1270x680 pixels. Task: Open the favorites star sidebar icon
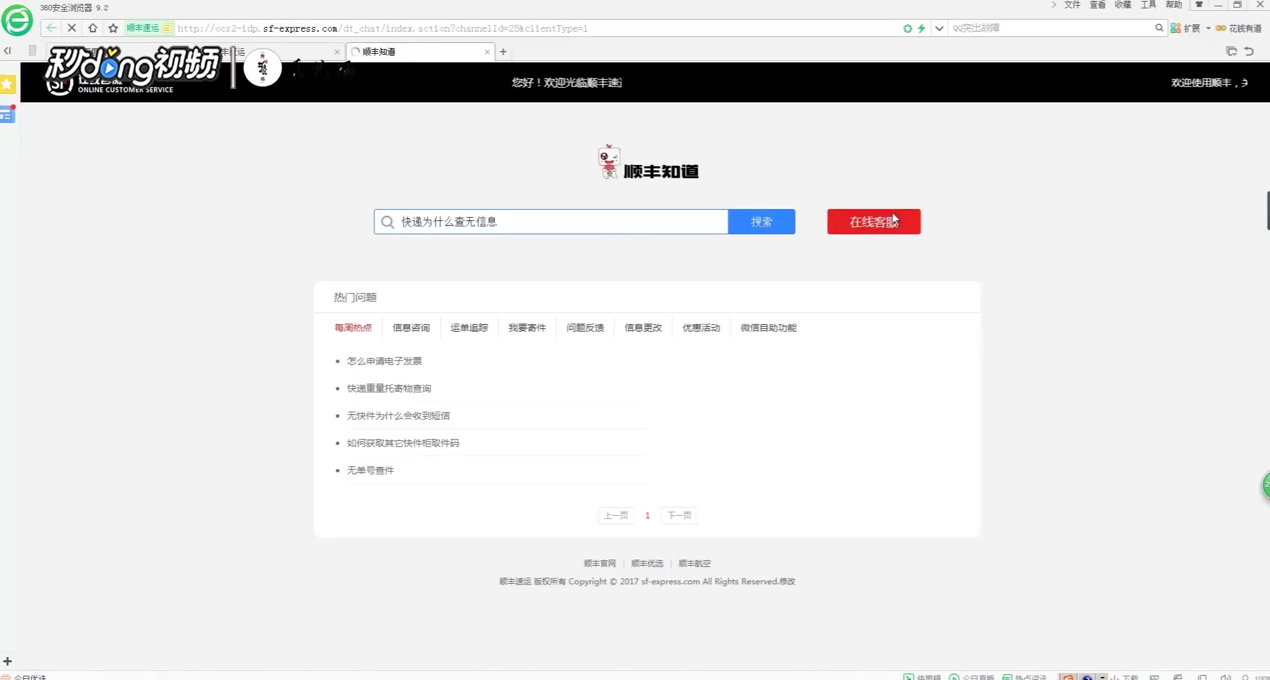coord(7,85)
